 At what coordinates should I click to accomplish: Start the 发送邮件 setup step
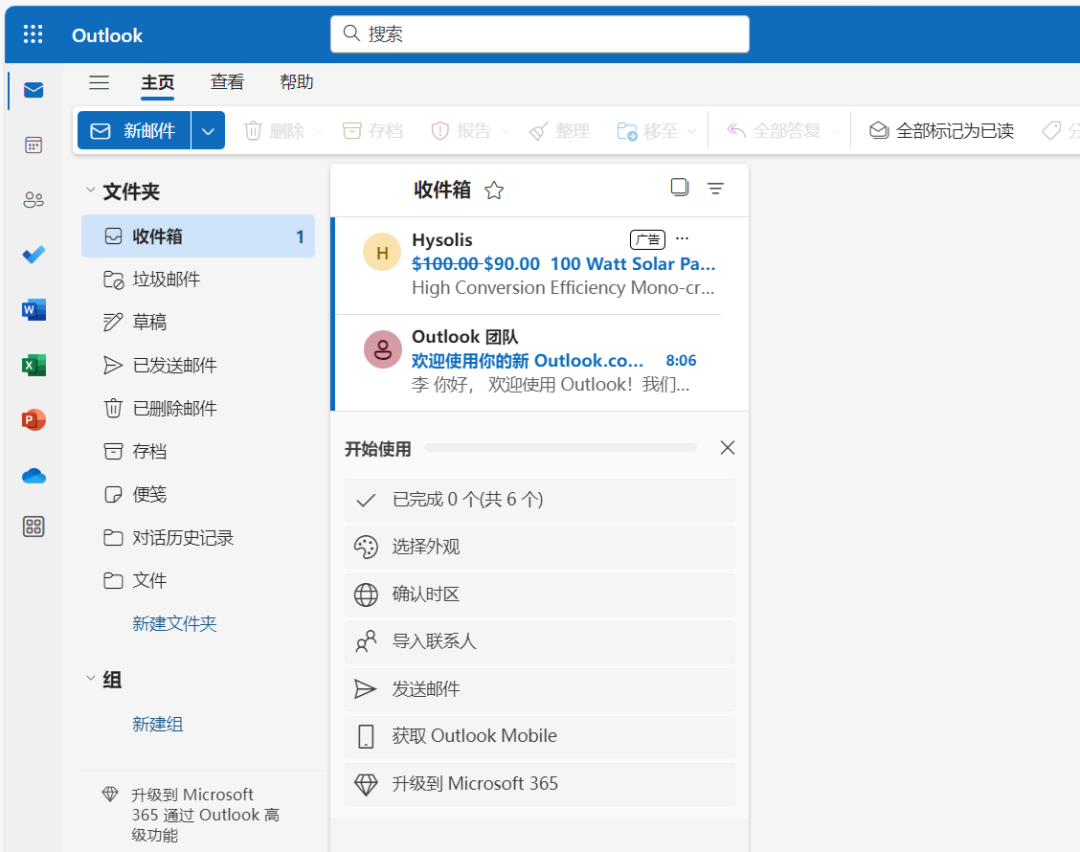(540, 689)
